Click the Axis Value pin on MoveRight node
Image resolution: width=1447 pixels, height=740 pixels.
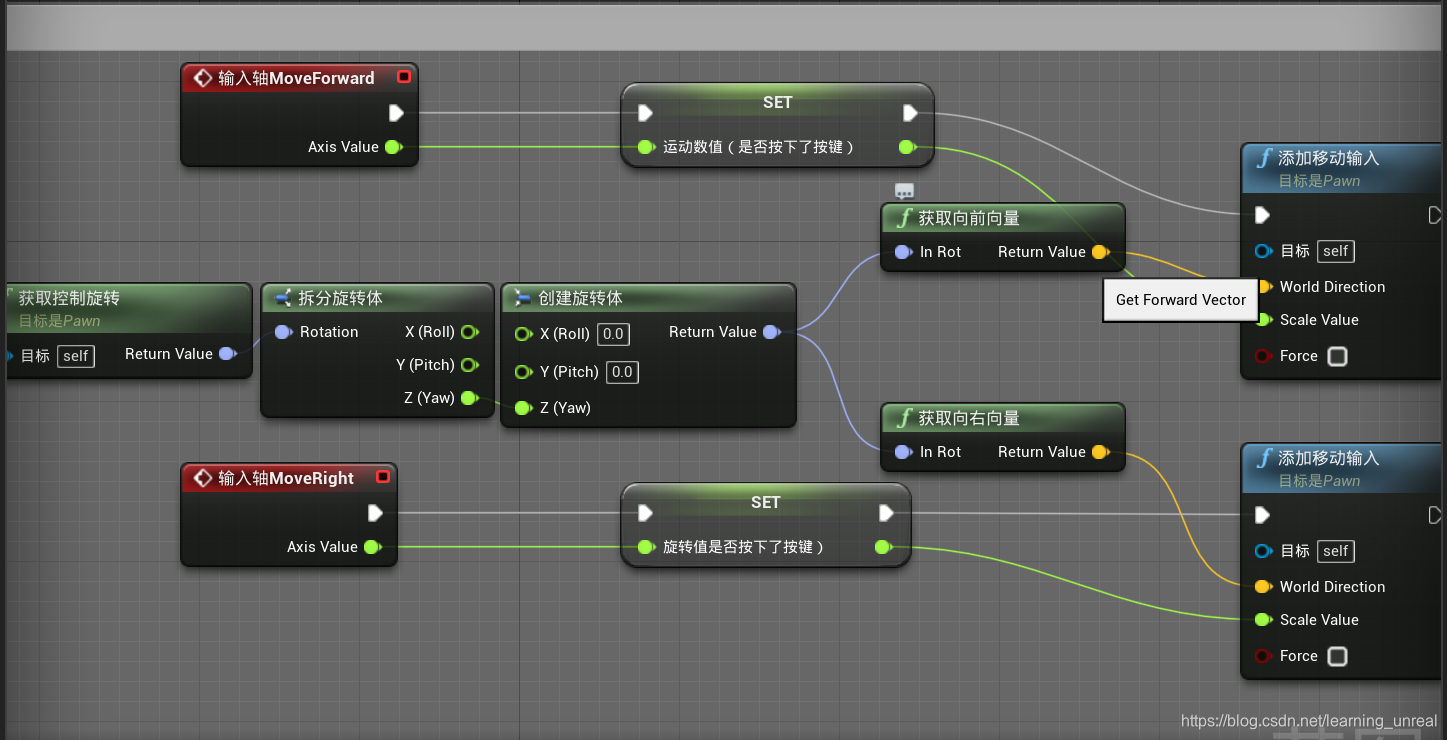tap(372, 547)
